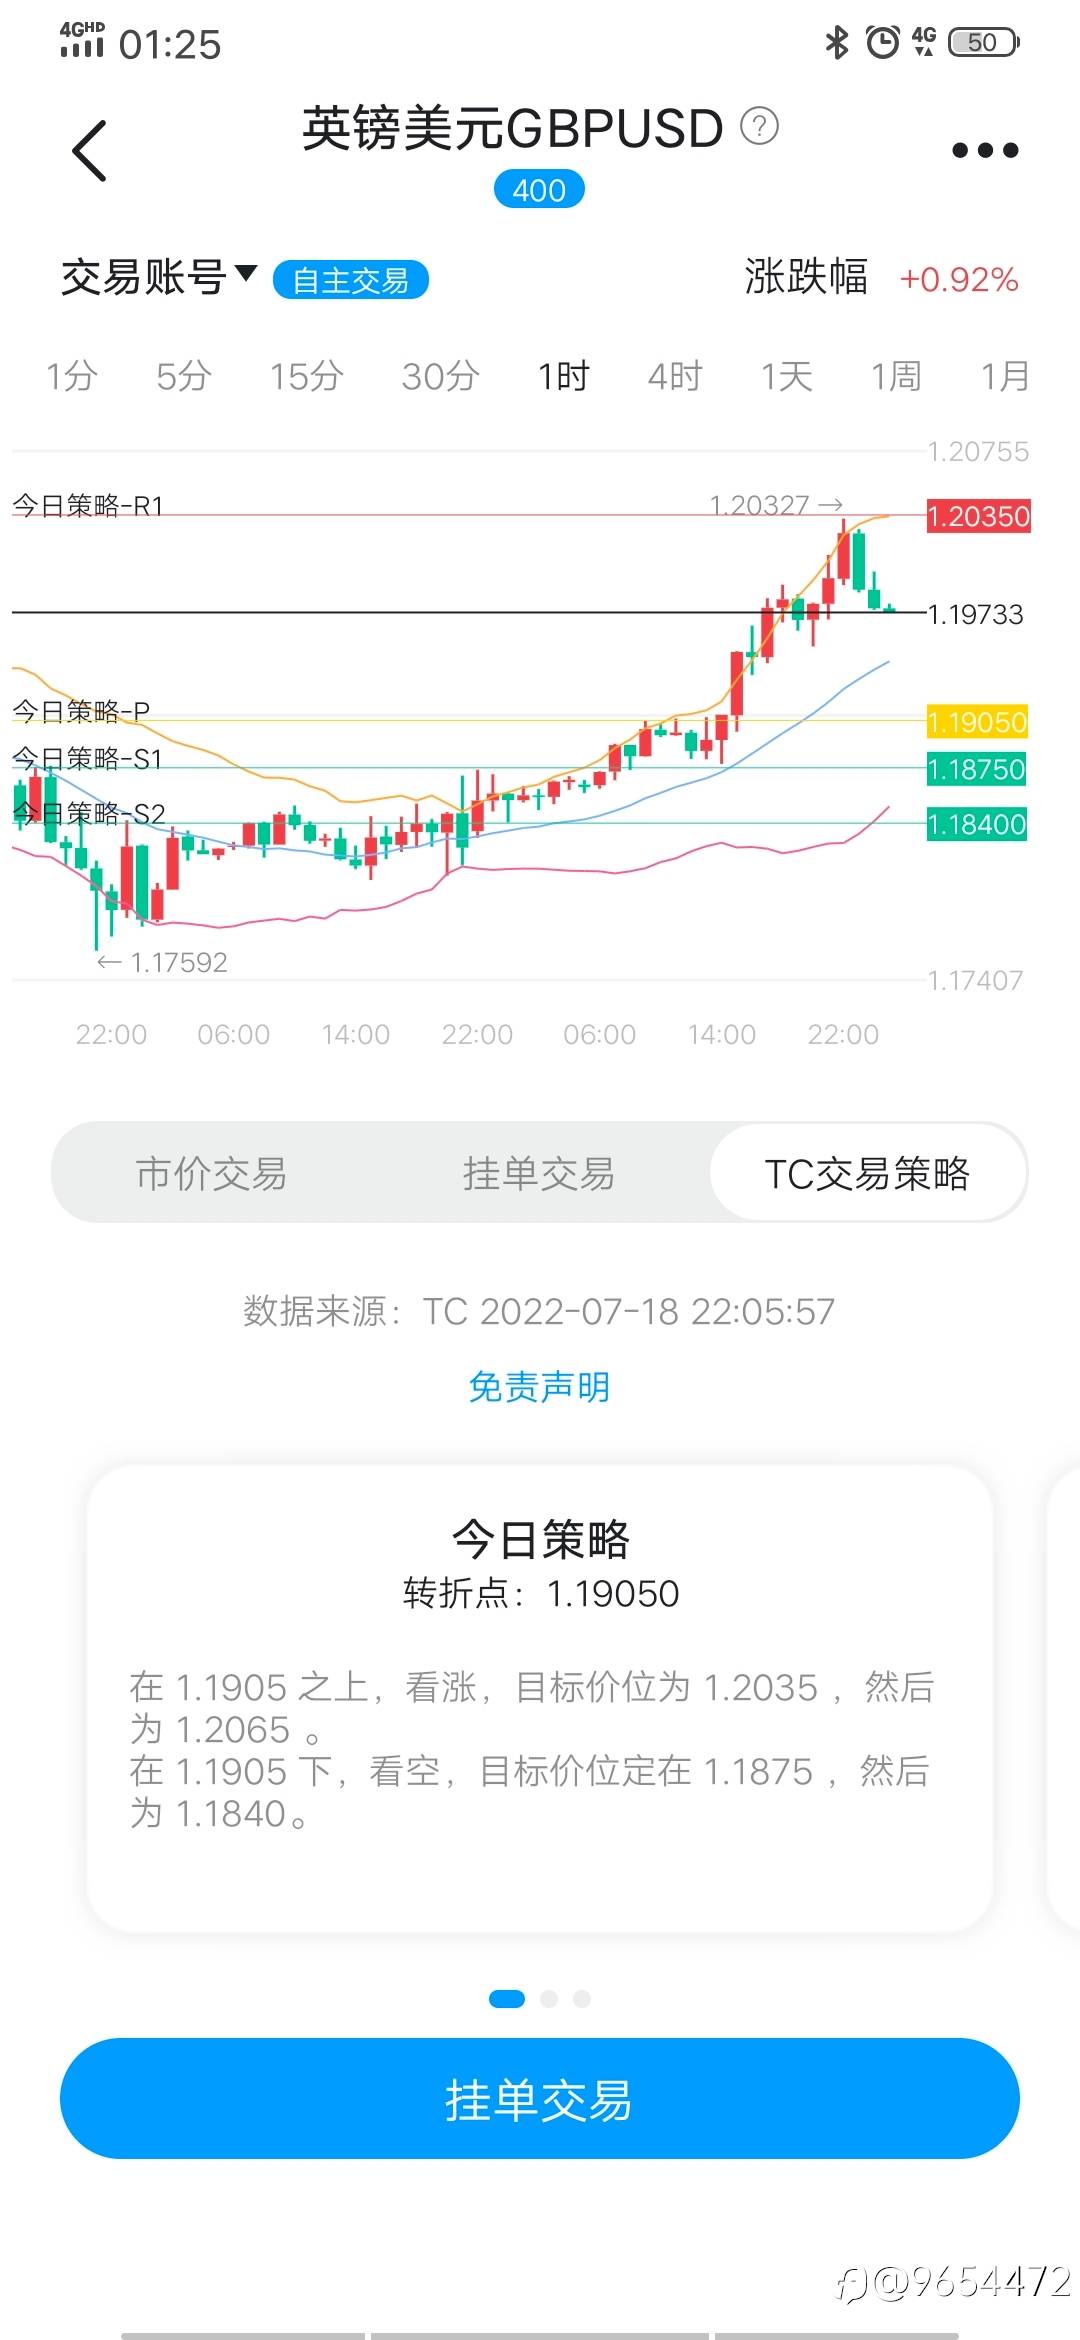Switch to 市价交易 tab
The image size is (1080, 2340).
pyautogui.click(x=211, y=1173)
